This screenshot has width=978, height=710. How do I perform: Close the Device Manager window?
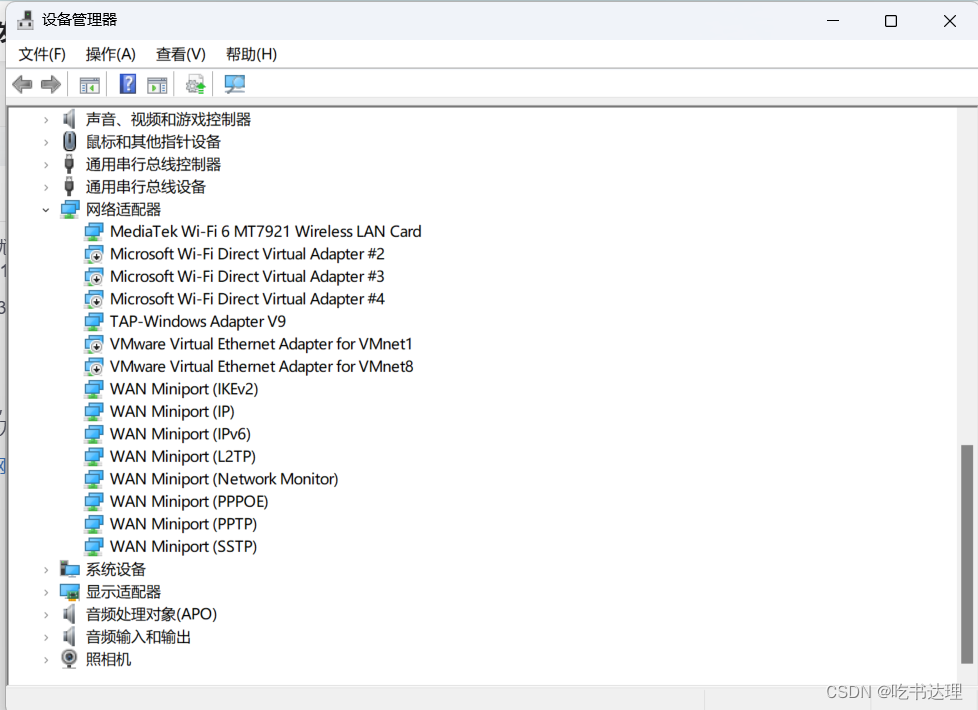[x=949, y=21]
